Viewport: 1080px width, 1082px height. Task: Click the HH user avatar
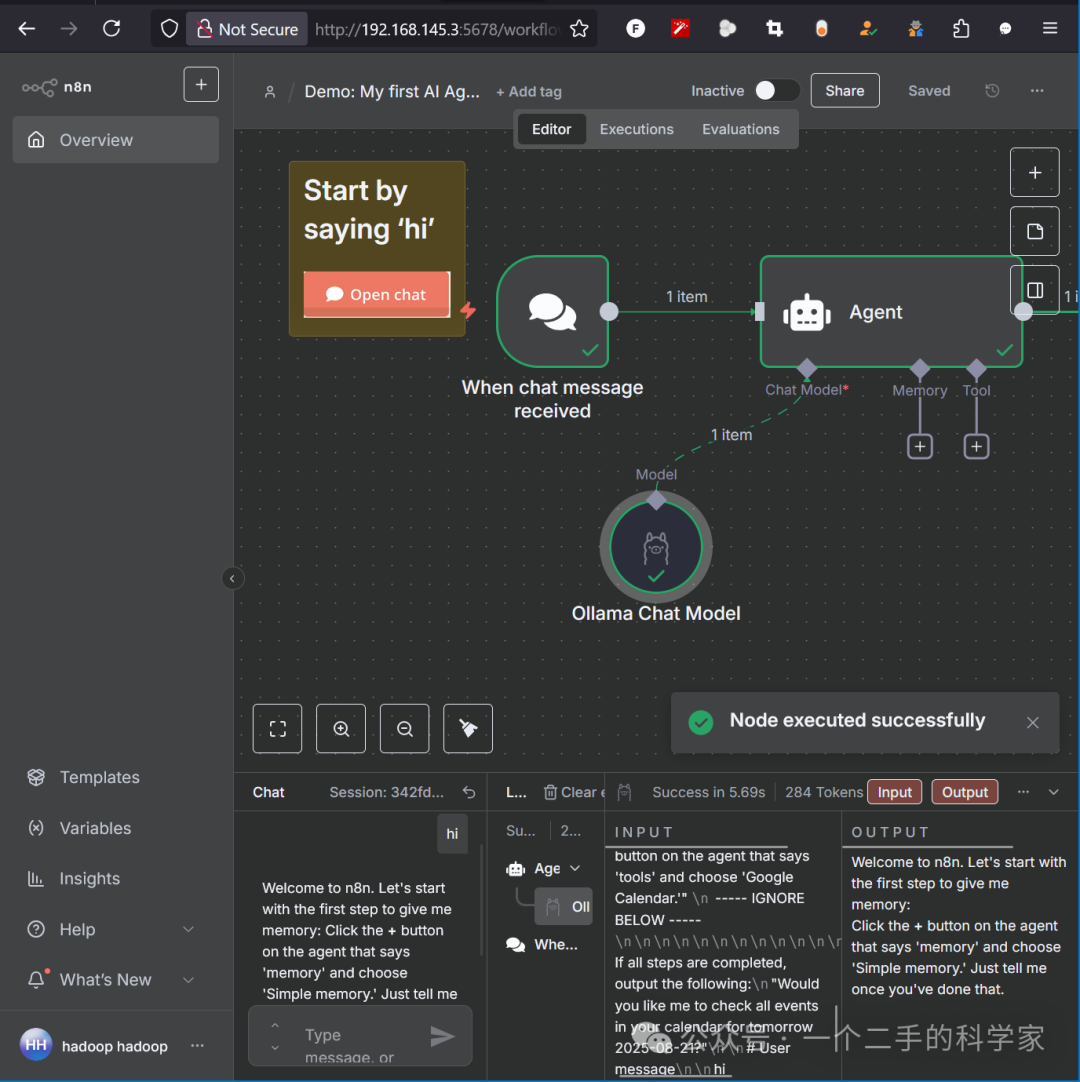(36, 1045)
